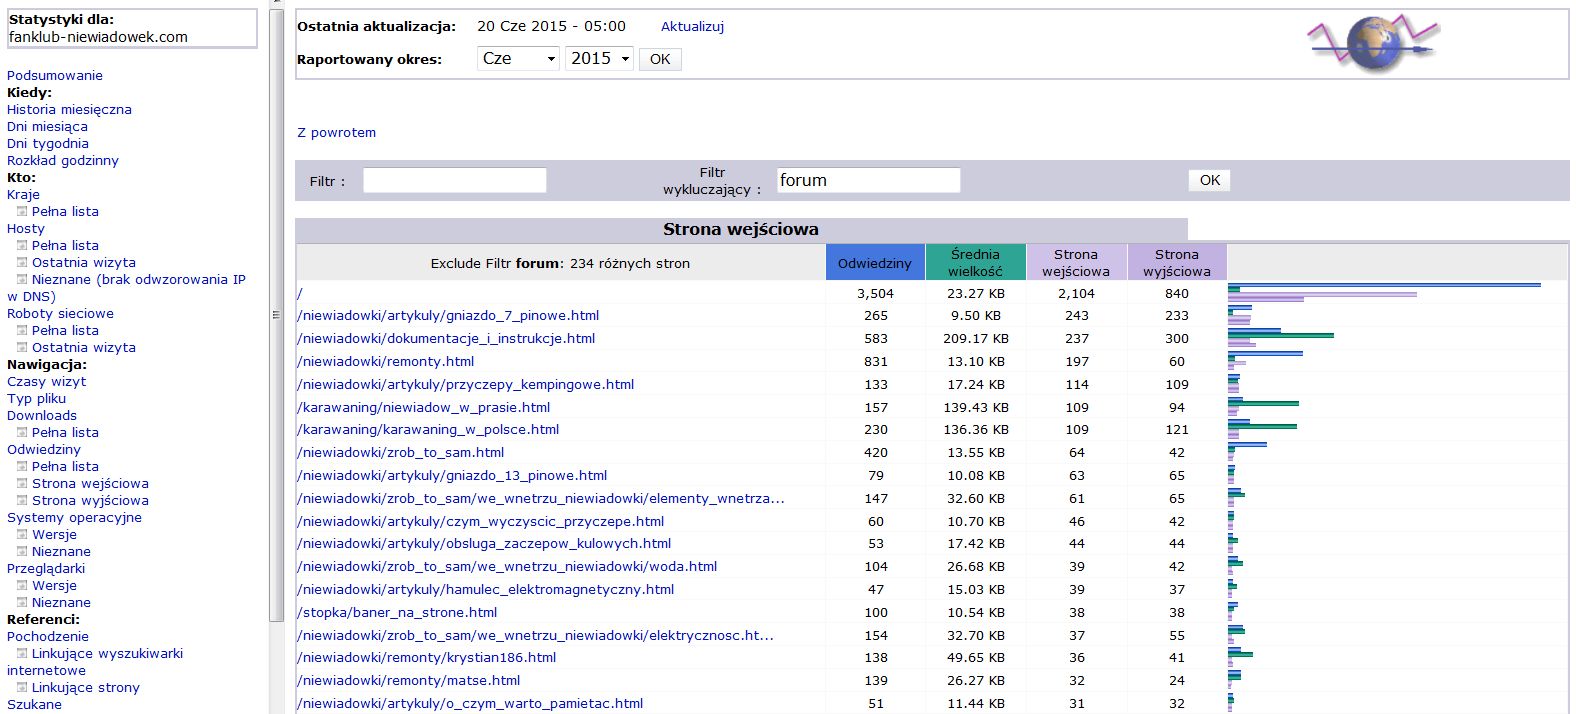Click the icon next to 'Linkujące wyszukiwarki'
Image resolution: width=1576 pixels, height=714 pixels.
coord(22,654)
